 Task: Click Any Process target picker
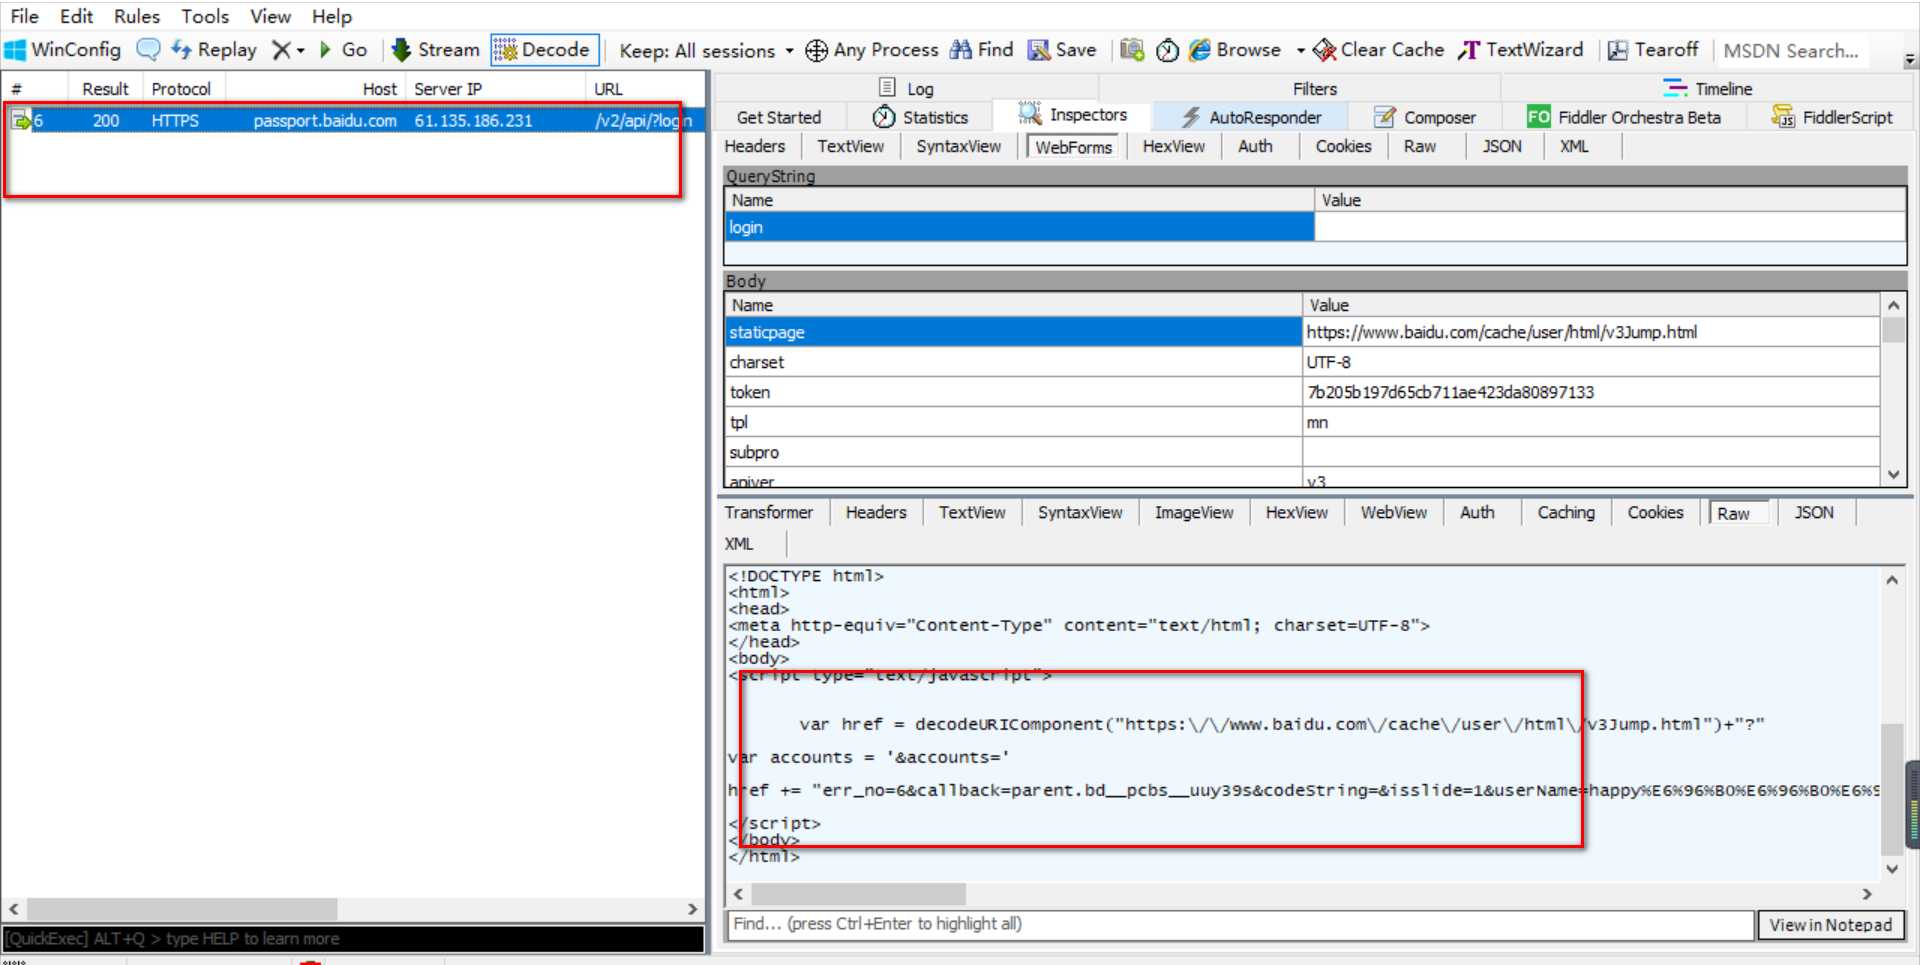tap(872, 49)
